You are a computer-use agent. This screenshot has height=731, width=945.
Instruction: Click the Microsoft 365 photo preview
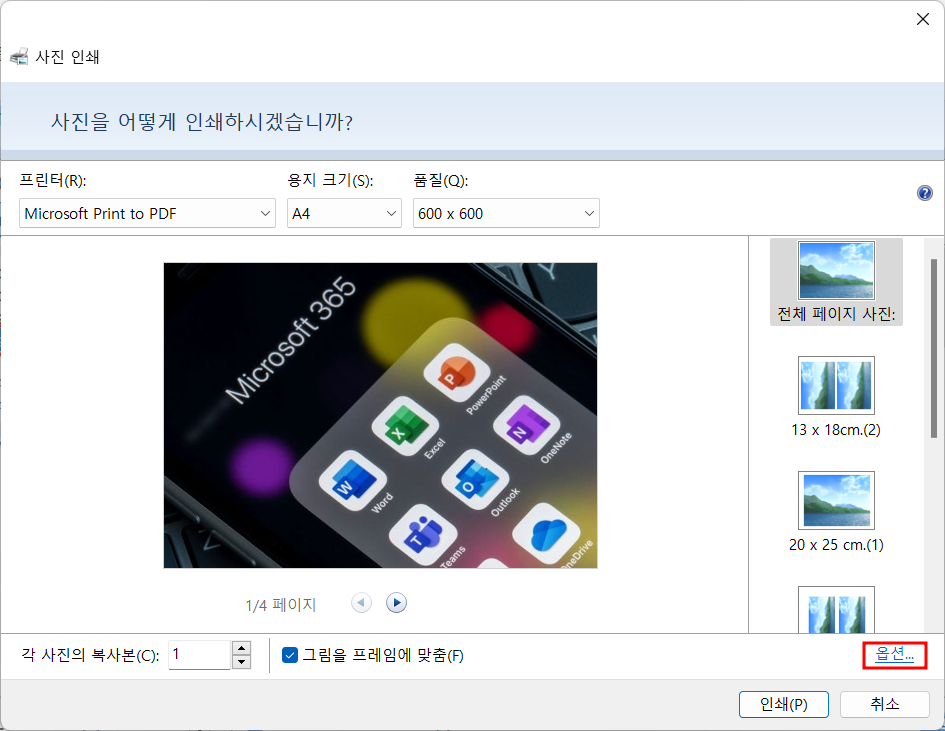[x=380, y=415]
